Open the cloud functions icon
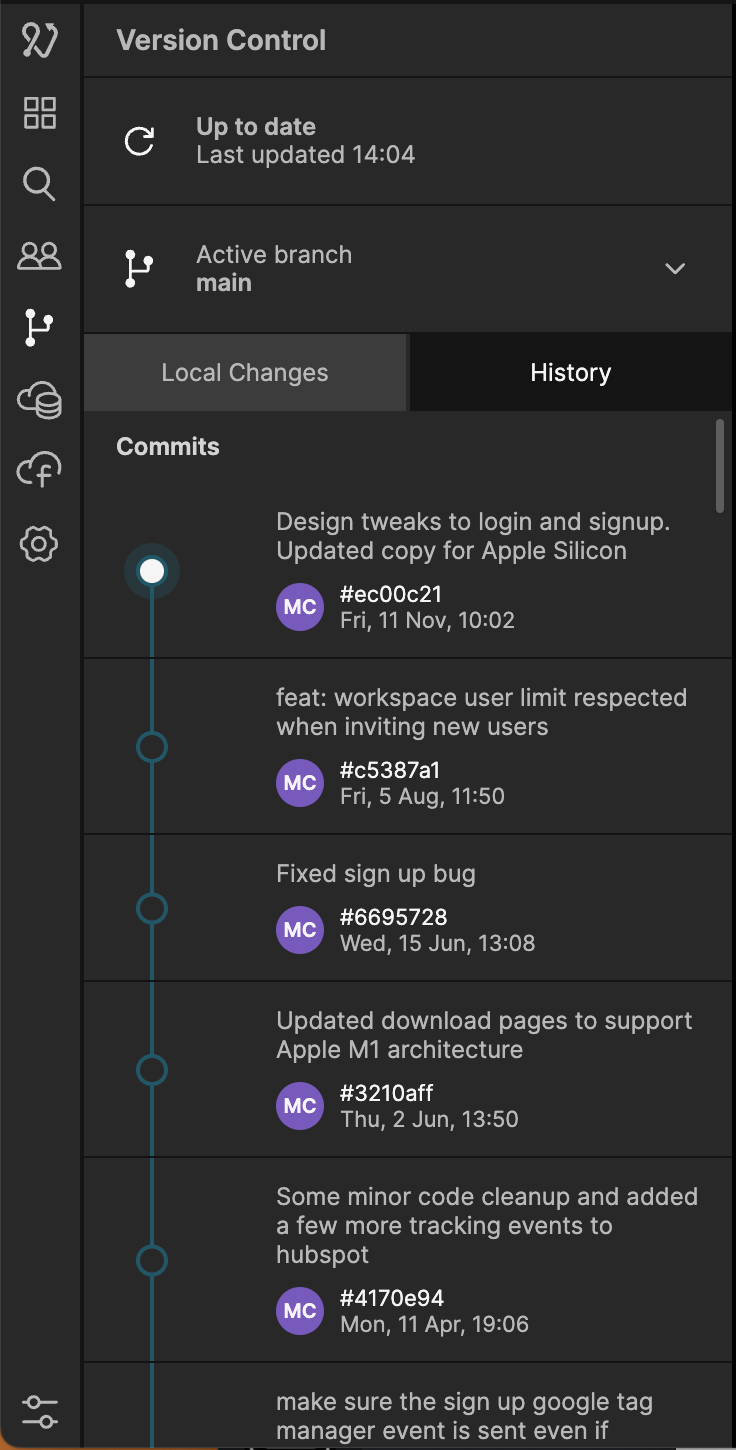 click(x=40, y=471)
